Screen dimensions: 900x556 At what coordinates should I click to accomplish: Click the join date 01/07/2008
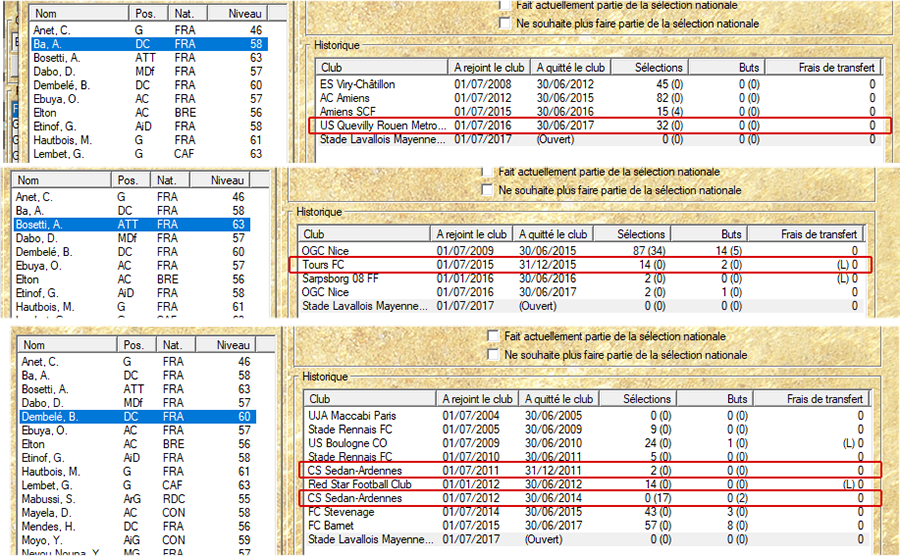482,84
